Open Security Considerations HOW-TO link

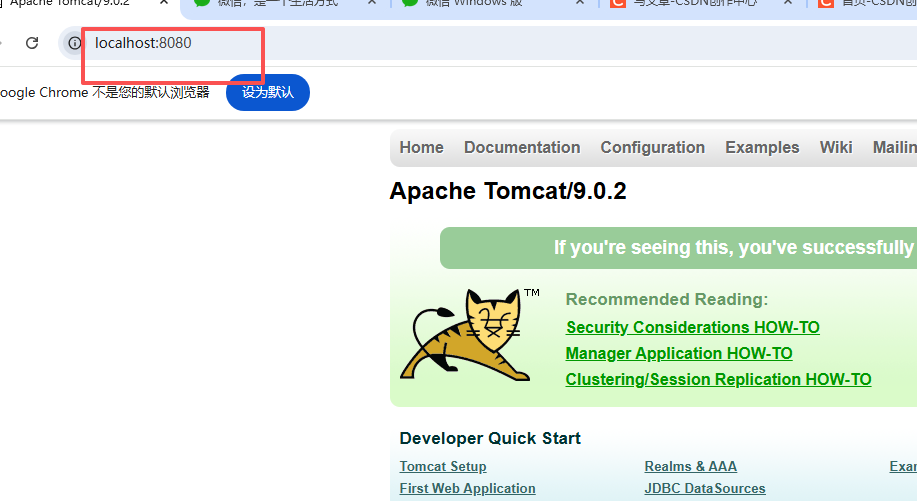pyautogui.click(x=692, y=327)
